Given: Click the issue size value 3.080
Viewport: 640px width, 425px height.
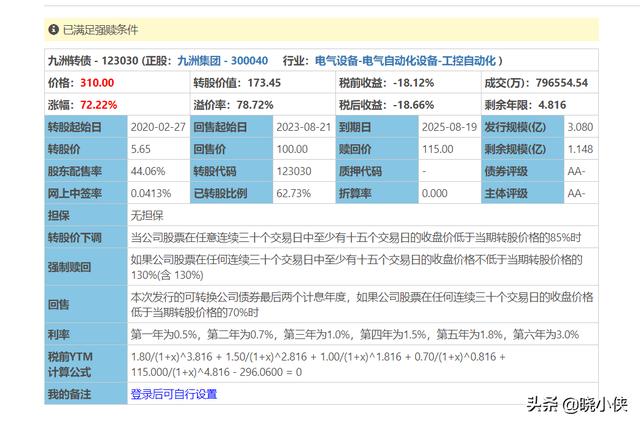Looking at the screenshot, I should 580,127.
